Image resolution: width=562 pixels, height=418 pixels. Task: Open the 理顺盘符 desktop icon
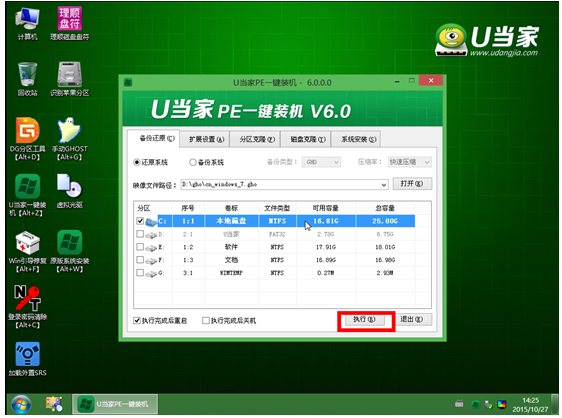(x=70, y=24)
